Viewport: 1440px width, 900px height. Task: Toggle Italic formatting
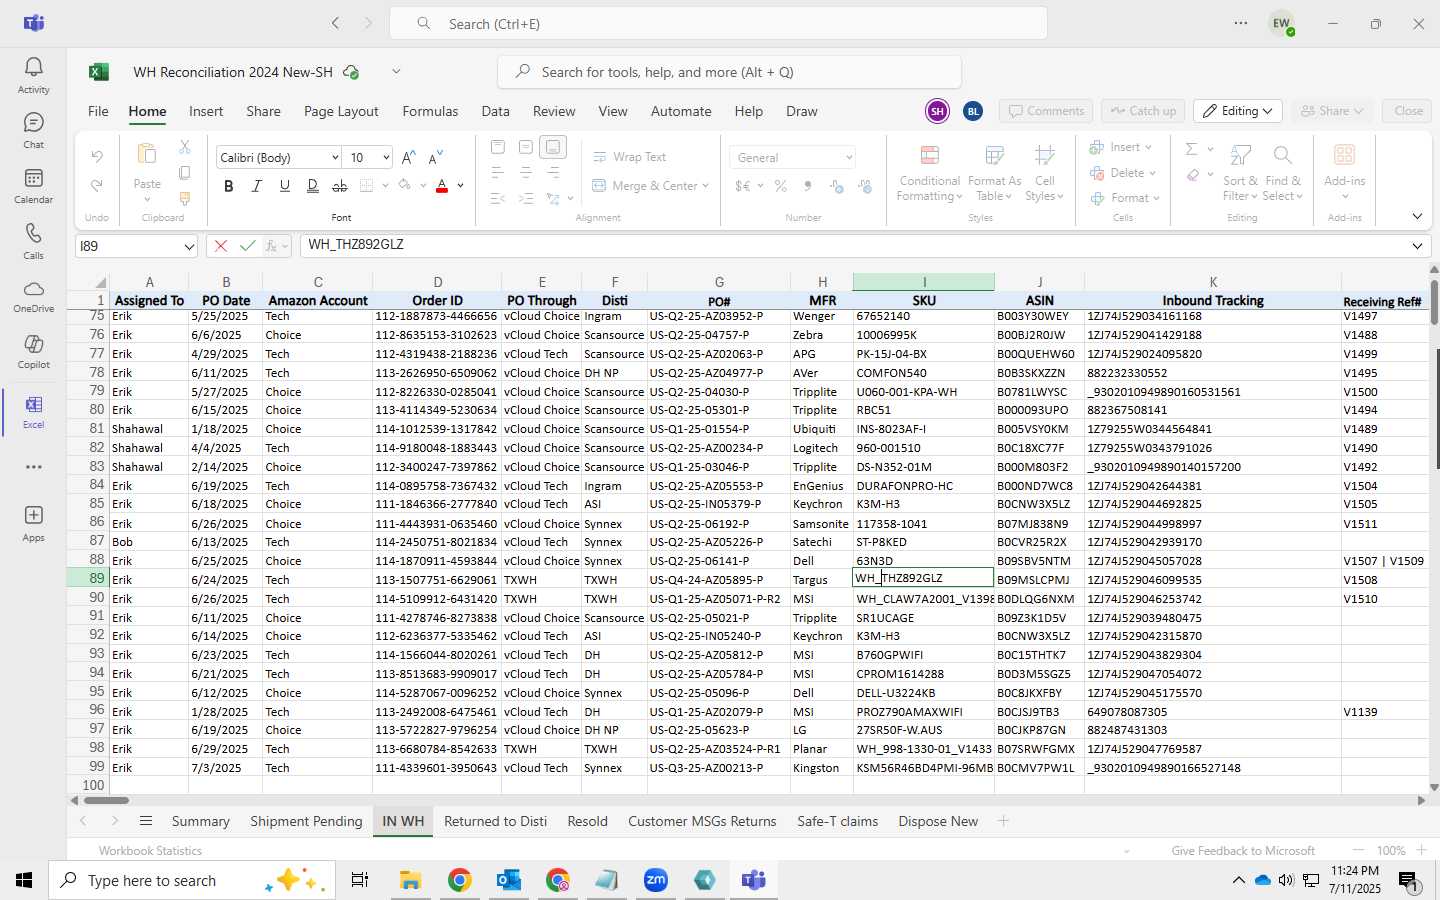(x=257, y=186)
